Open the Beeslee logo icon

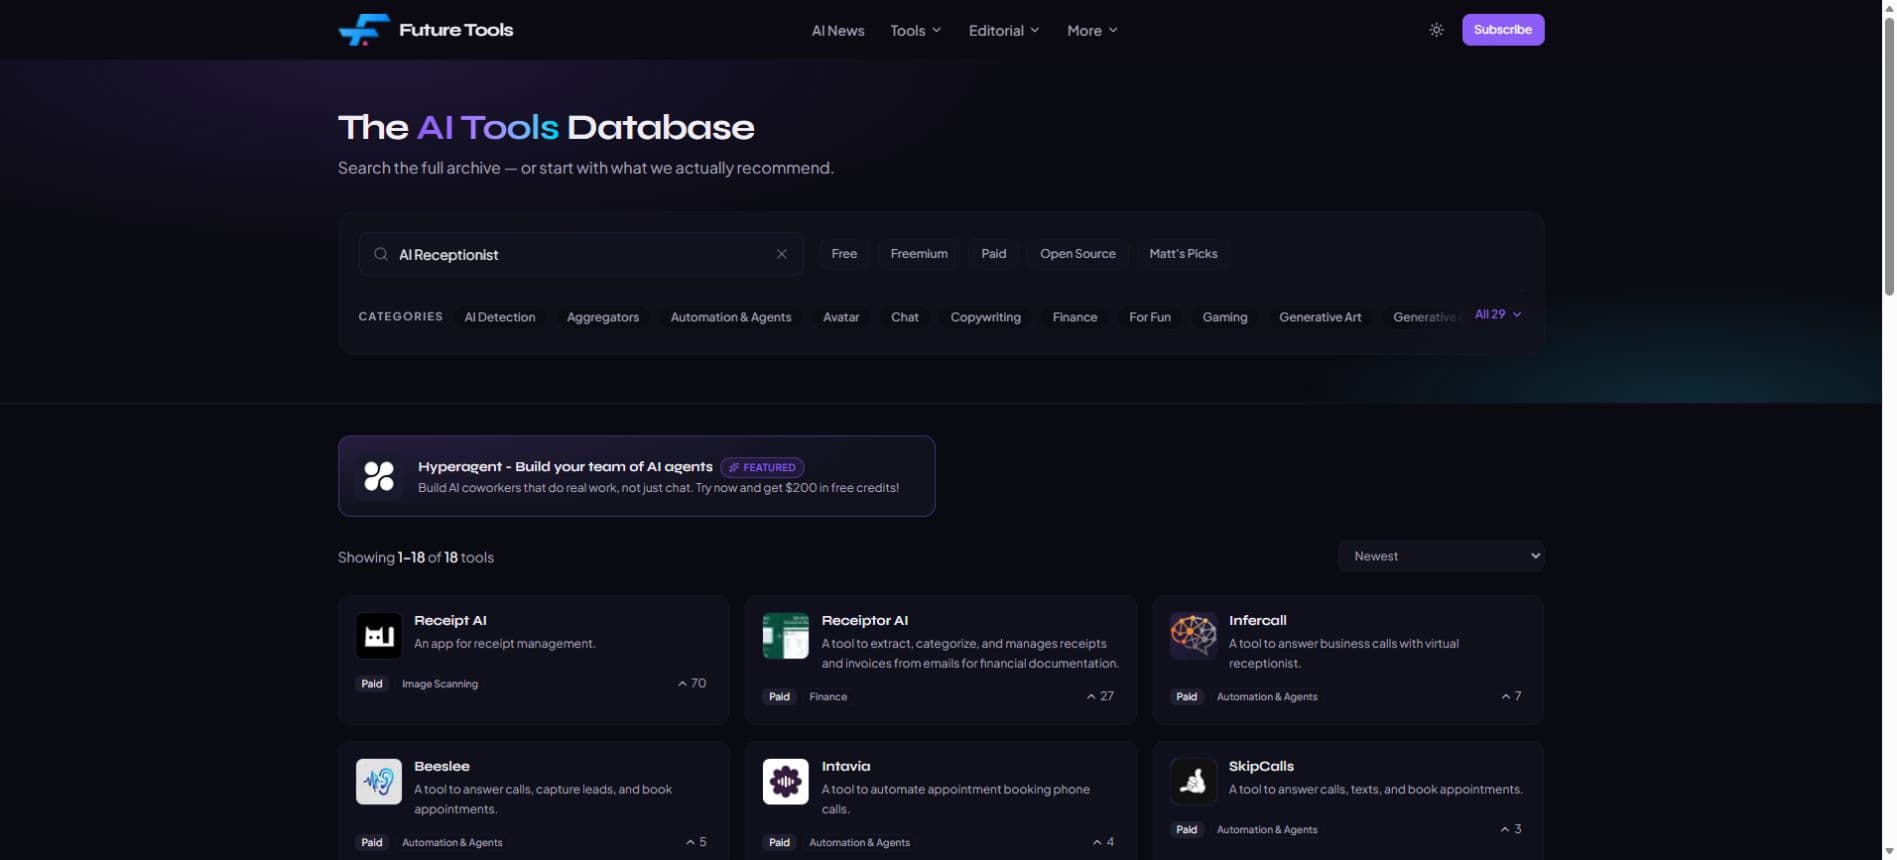(379, 781)
